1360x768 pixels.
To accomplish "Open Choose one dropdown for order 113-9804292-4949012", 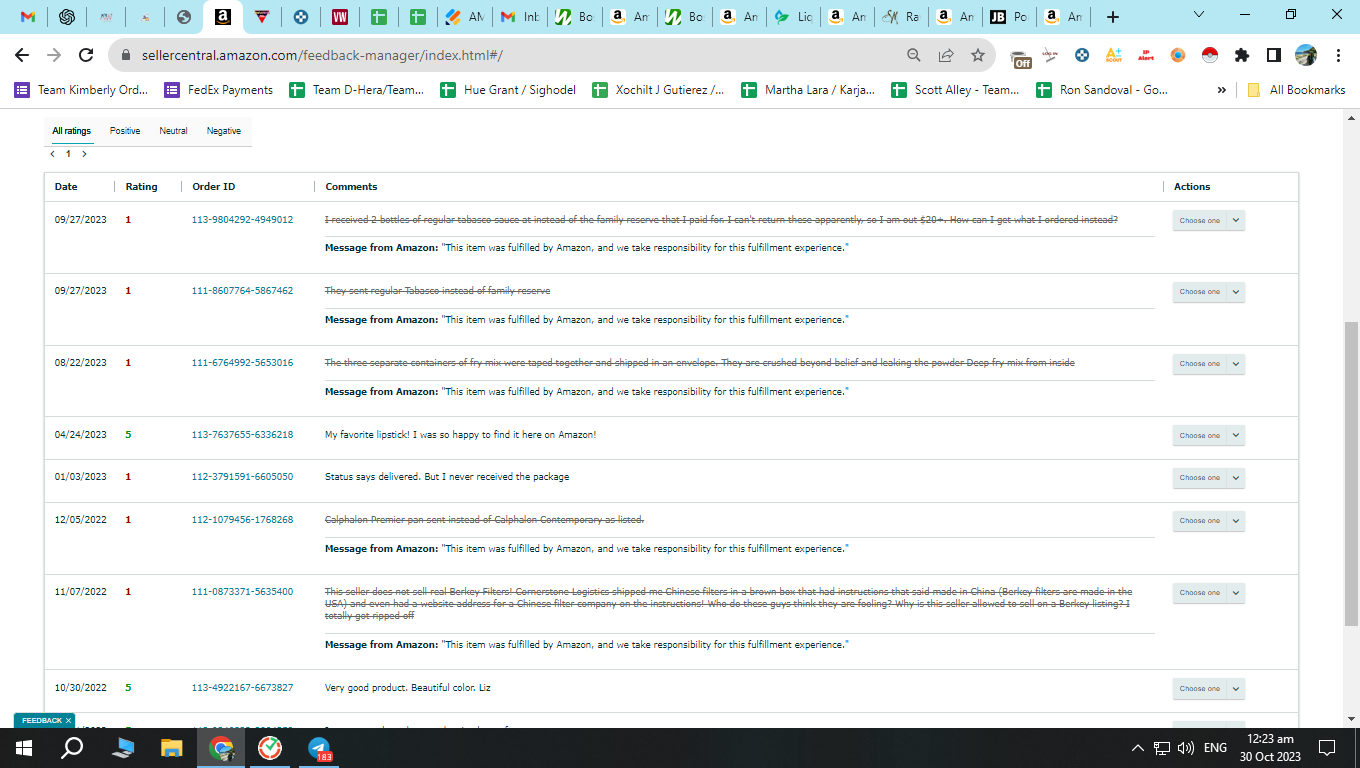I will (x=1208, y=220).
